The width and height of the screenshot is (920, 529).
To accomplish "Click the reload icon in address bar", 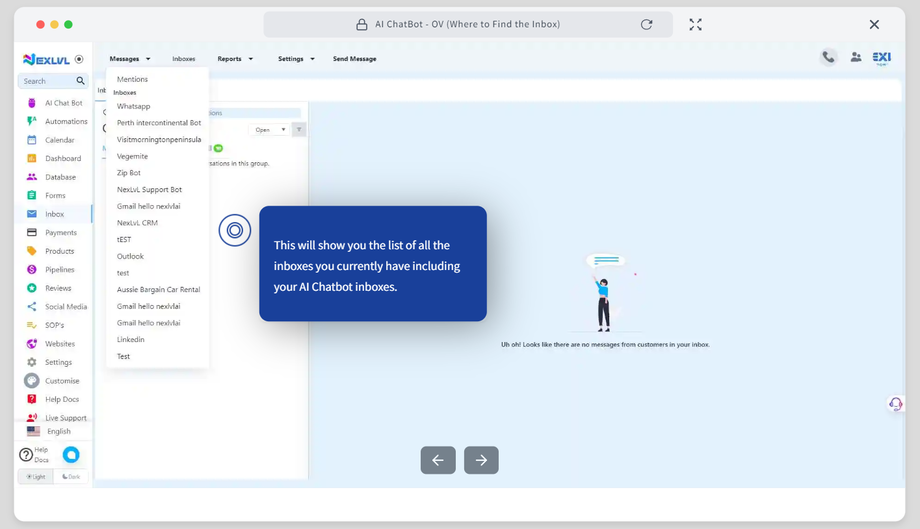I will [647, 24].
